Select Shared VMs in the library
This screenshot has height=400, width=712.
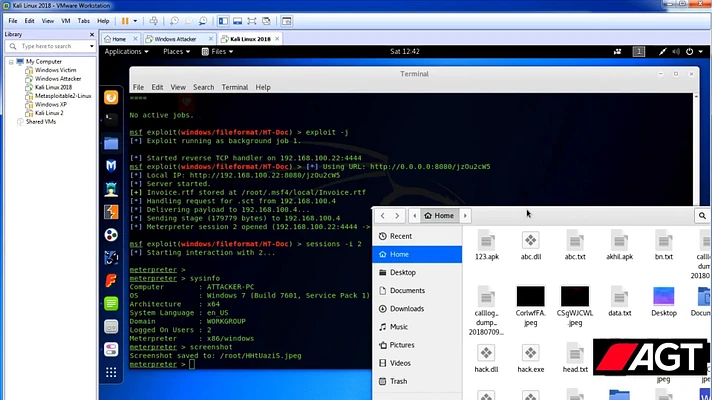[40, 122]
